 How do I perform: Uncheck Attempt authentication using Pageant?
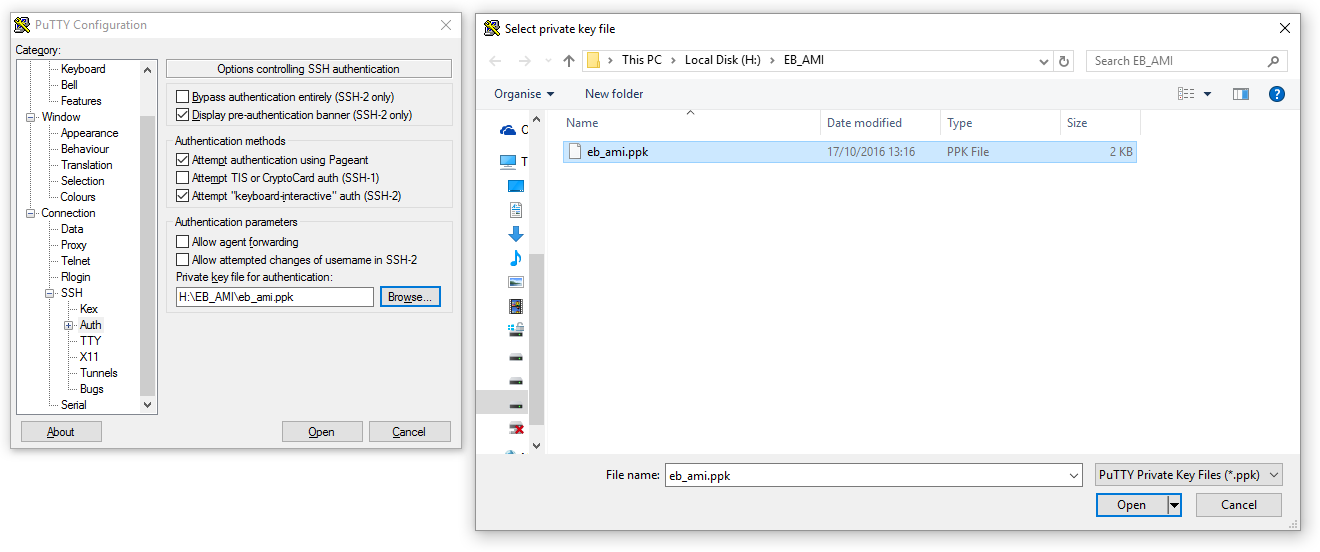[182, 160]
